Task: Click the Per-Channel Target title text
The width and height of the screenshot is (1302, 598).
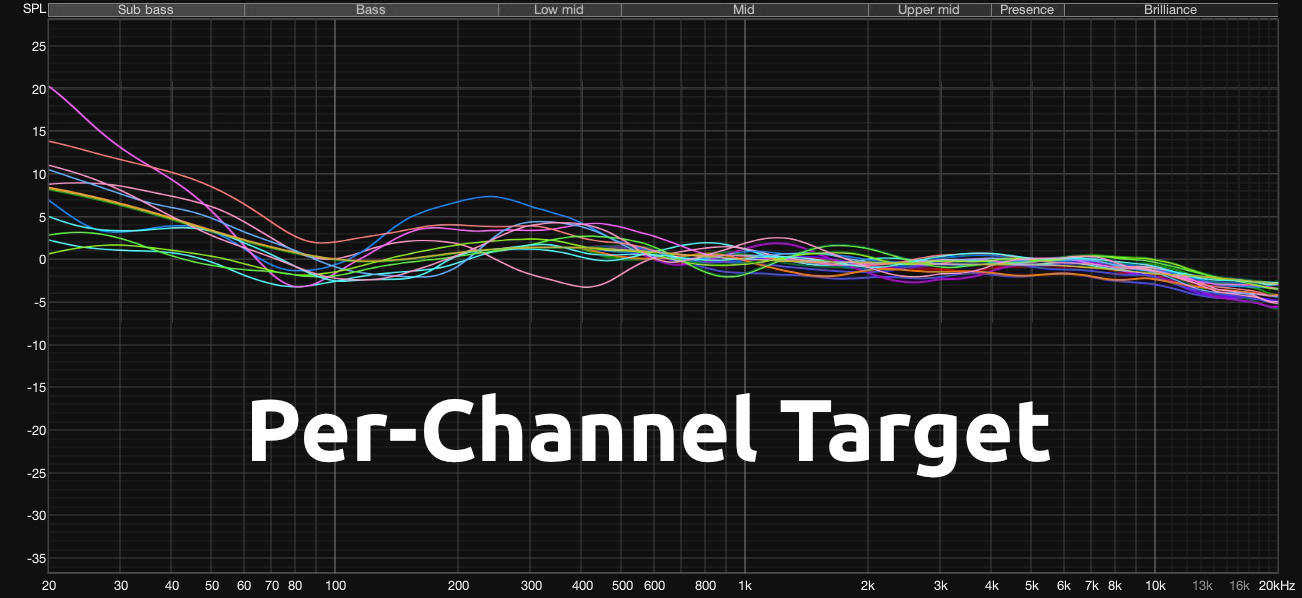Action: pyautogui.click(x=649, y=432)
